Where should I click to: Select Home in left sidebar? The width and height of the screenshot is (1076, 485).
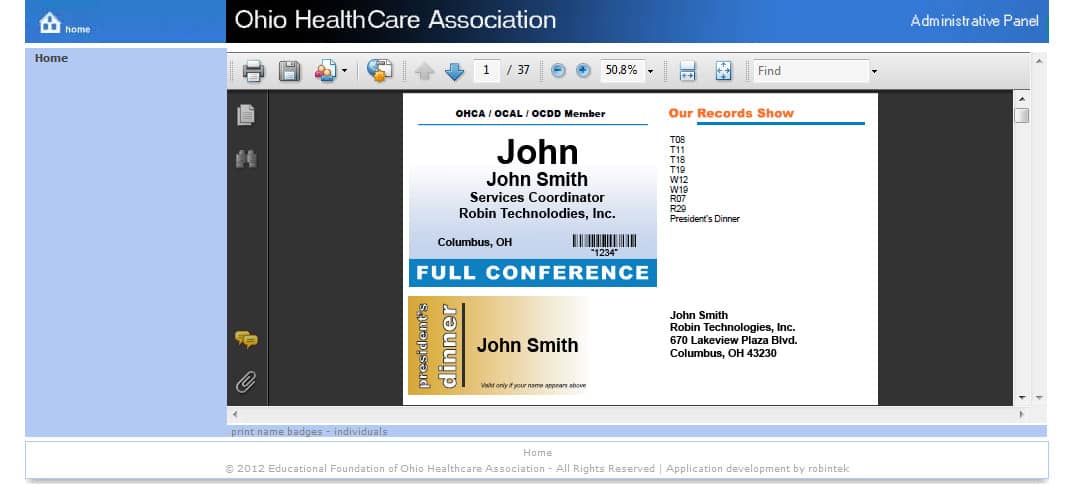[x=51, y=58]
